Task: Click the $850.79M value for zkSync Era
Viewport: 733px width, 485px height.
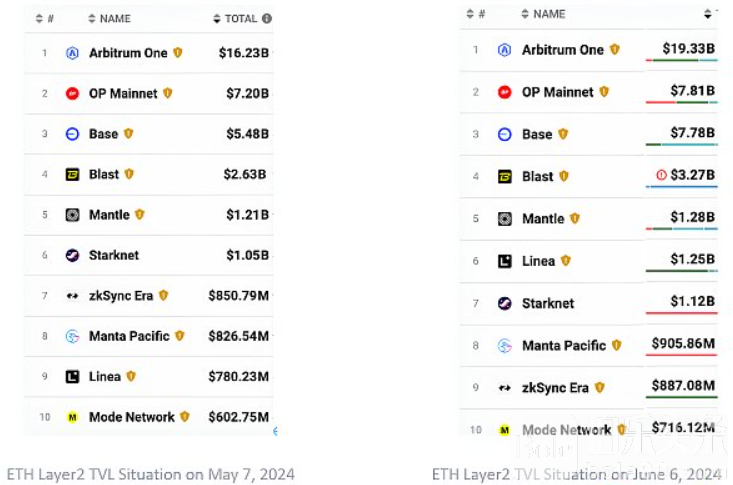Action: [x=238, y=296]
